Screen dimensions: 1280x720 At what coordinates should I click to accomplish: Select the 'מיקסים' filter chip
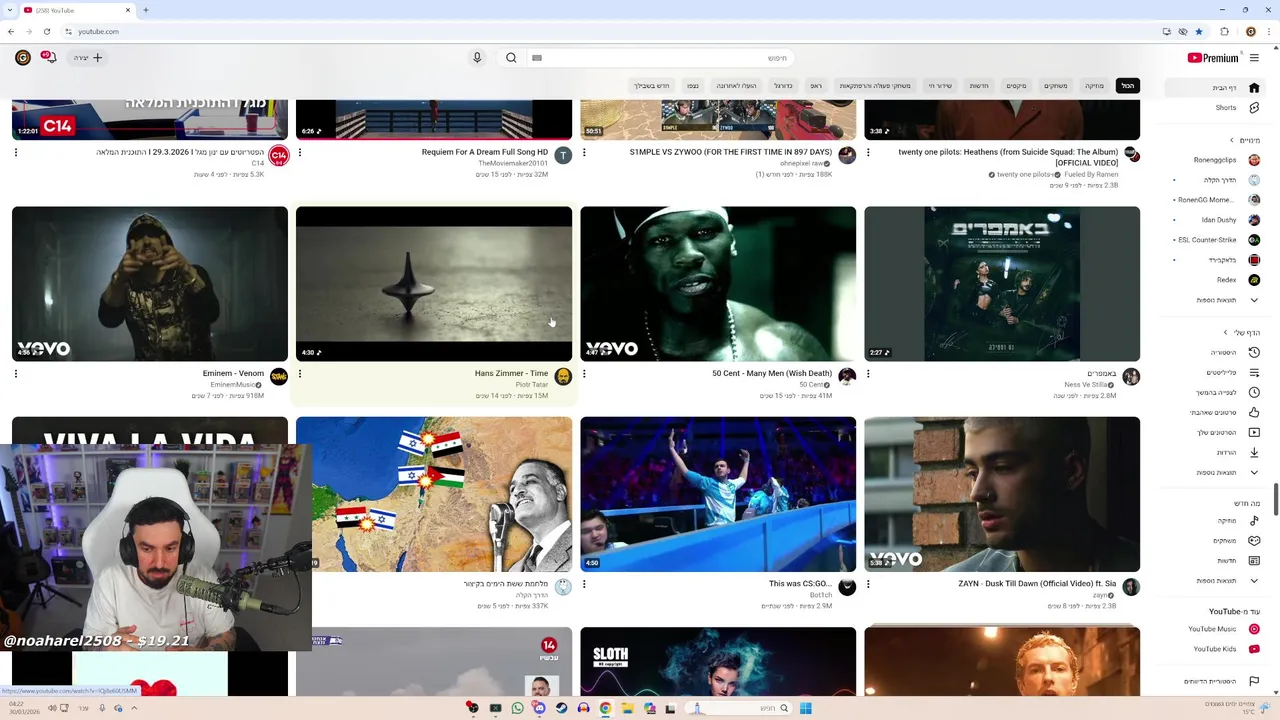(x=1016, y=86)
